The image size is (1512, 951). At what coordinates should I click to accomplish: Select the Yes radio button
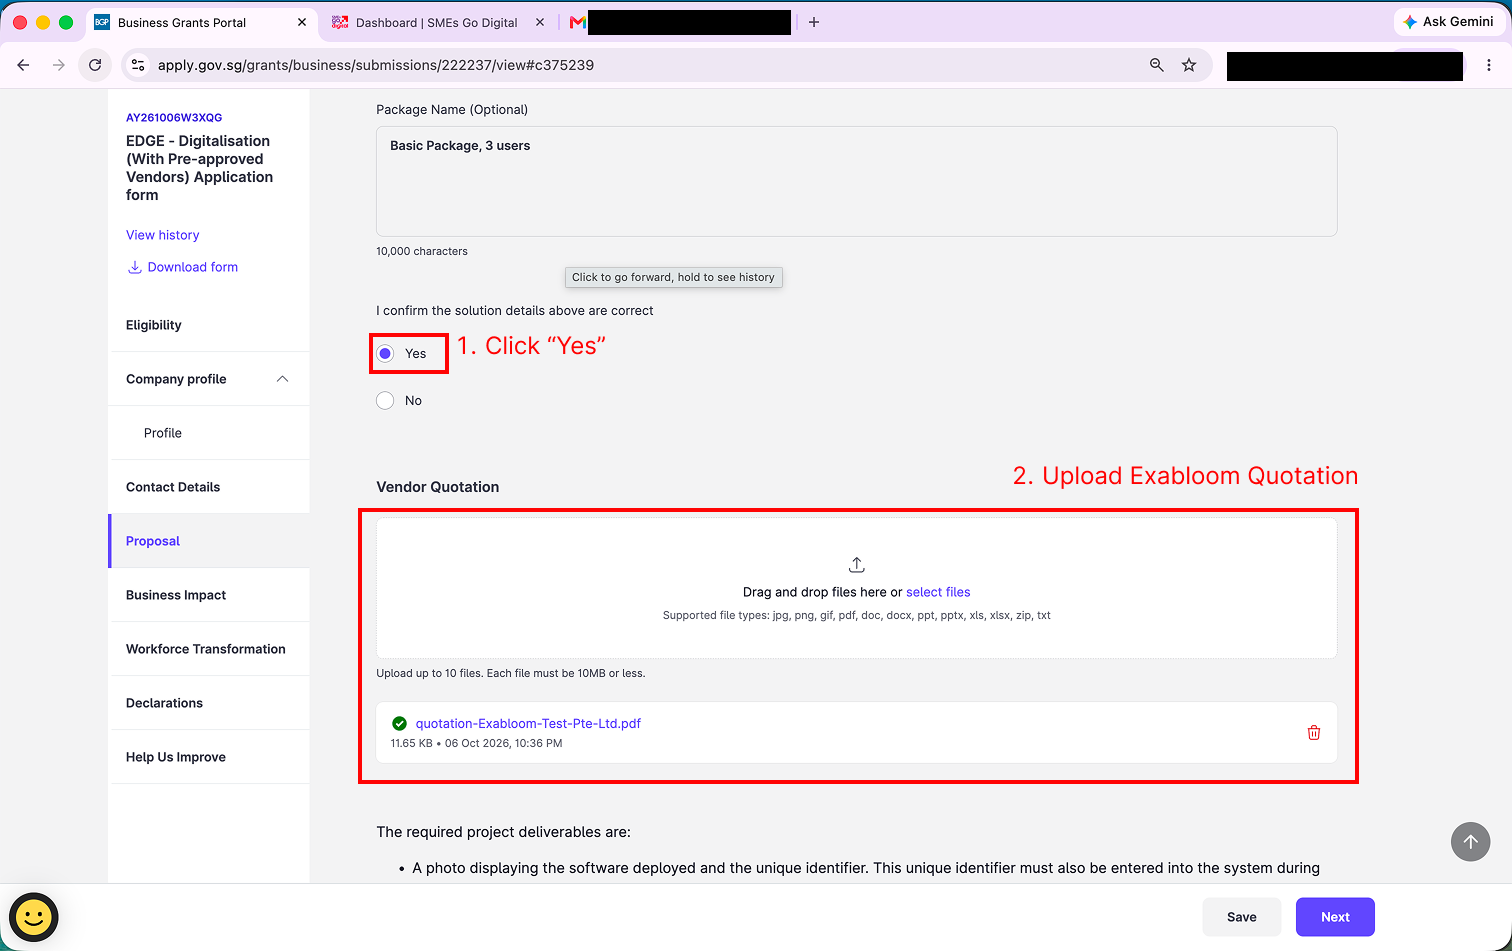tap(385, 354)
